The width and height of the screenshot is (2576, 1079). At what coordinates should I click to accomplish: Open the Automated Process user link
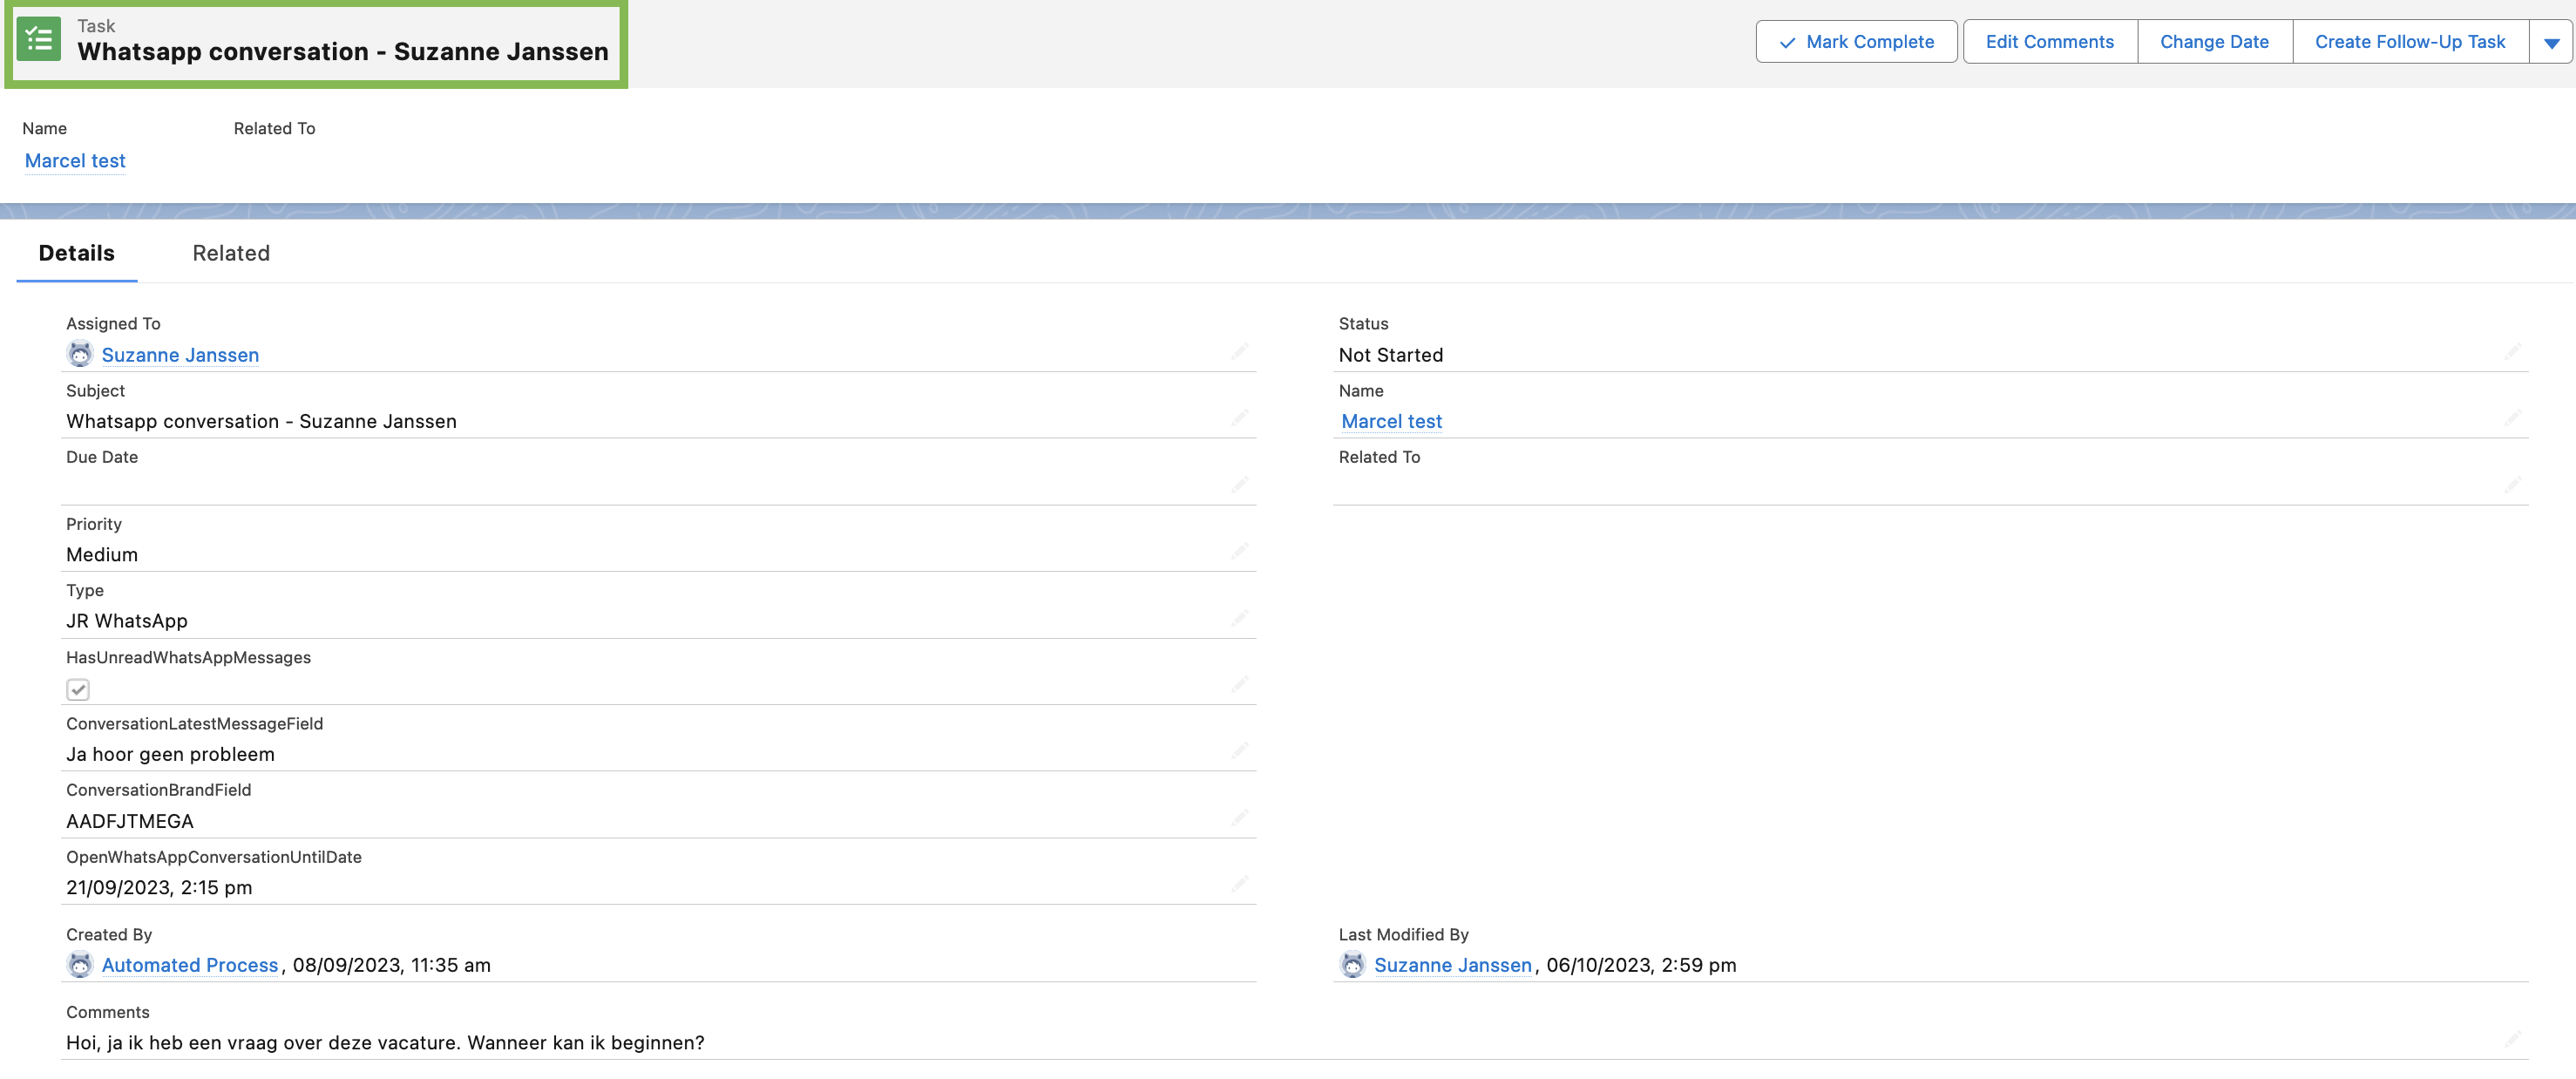coord(190,965)
